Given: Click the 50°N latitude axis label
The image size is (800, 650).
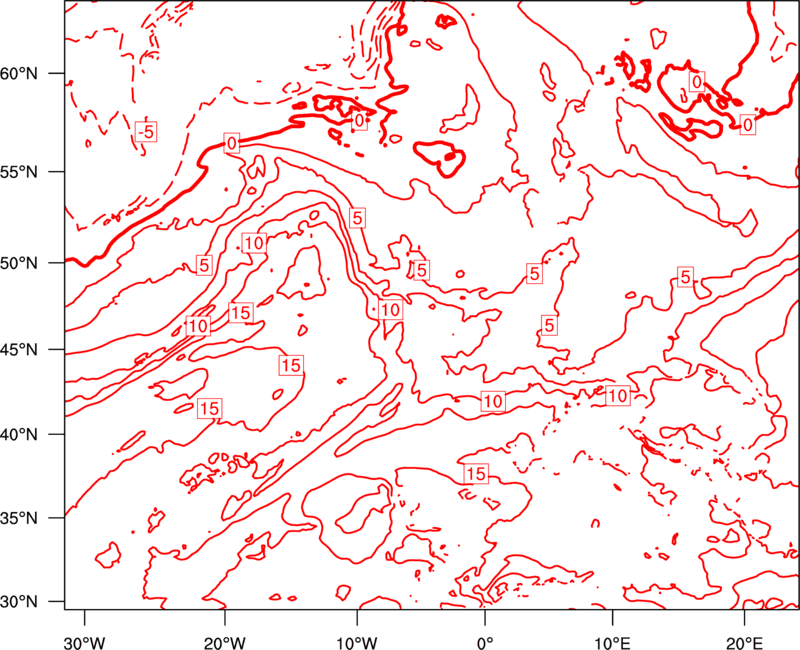Looking at the screenshot, I should (19, 264).
